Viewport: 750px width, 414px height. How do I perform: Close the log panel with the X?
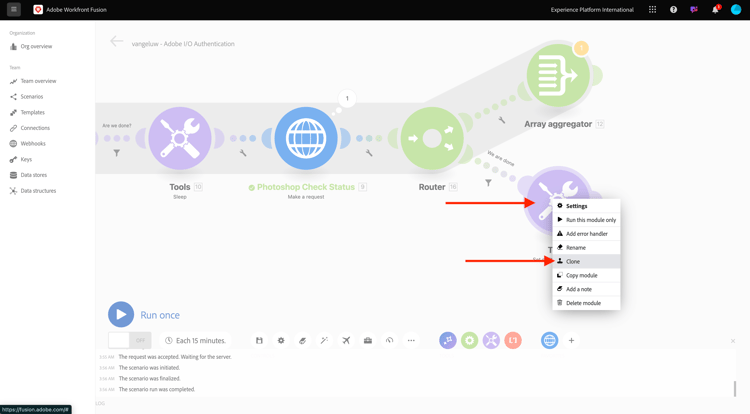(x=733, y=341)
